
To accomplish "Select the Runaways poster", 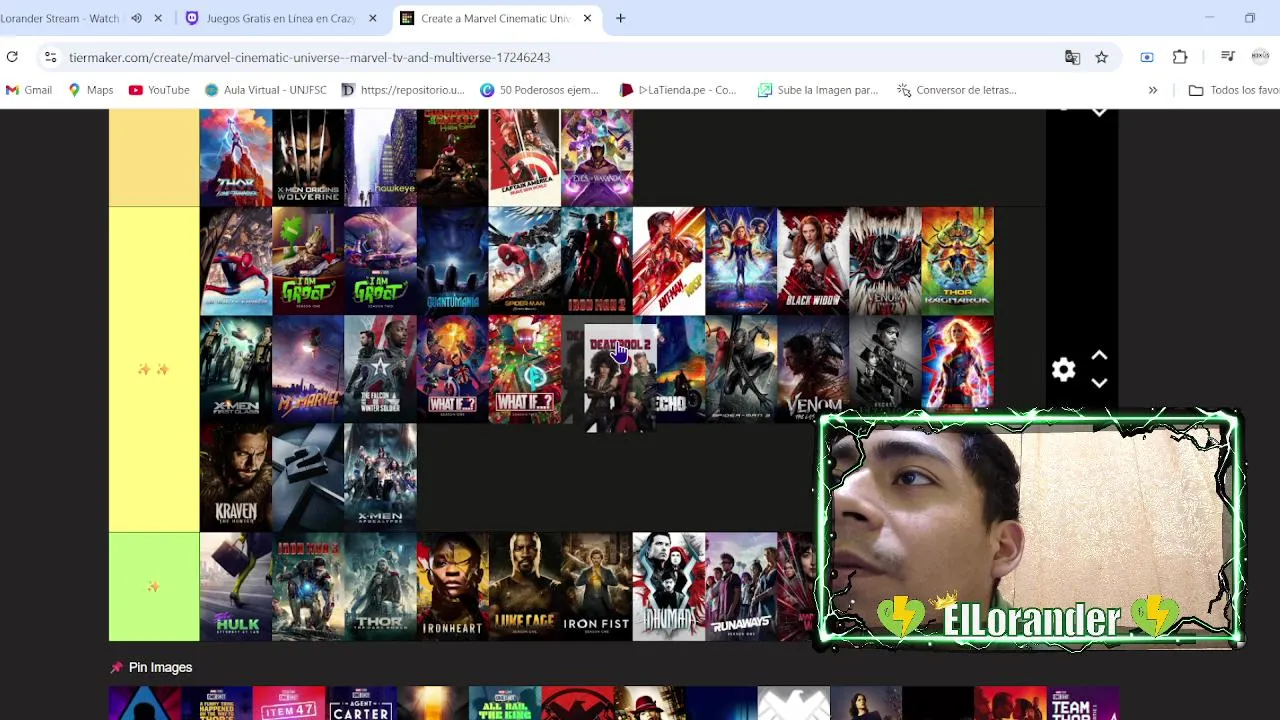I will (741, 587).
